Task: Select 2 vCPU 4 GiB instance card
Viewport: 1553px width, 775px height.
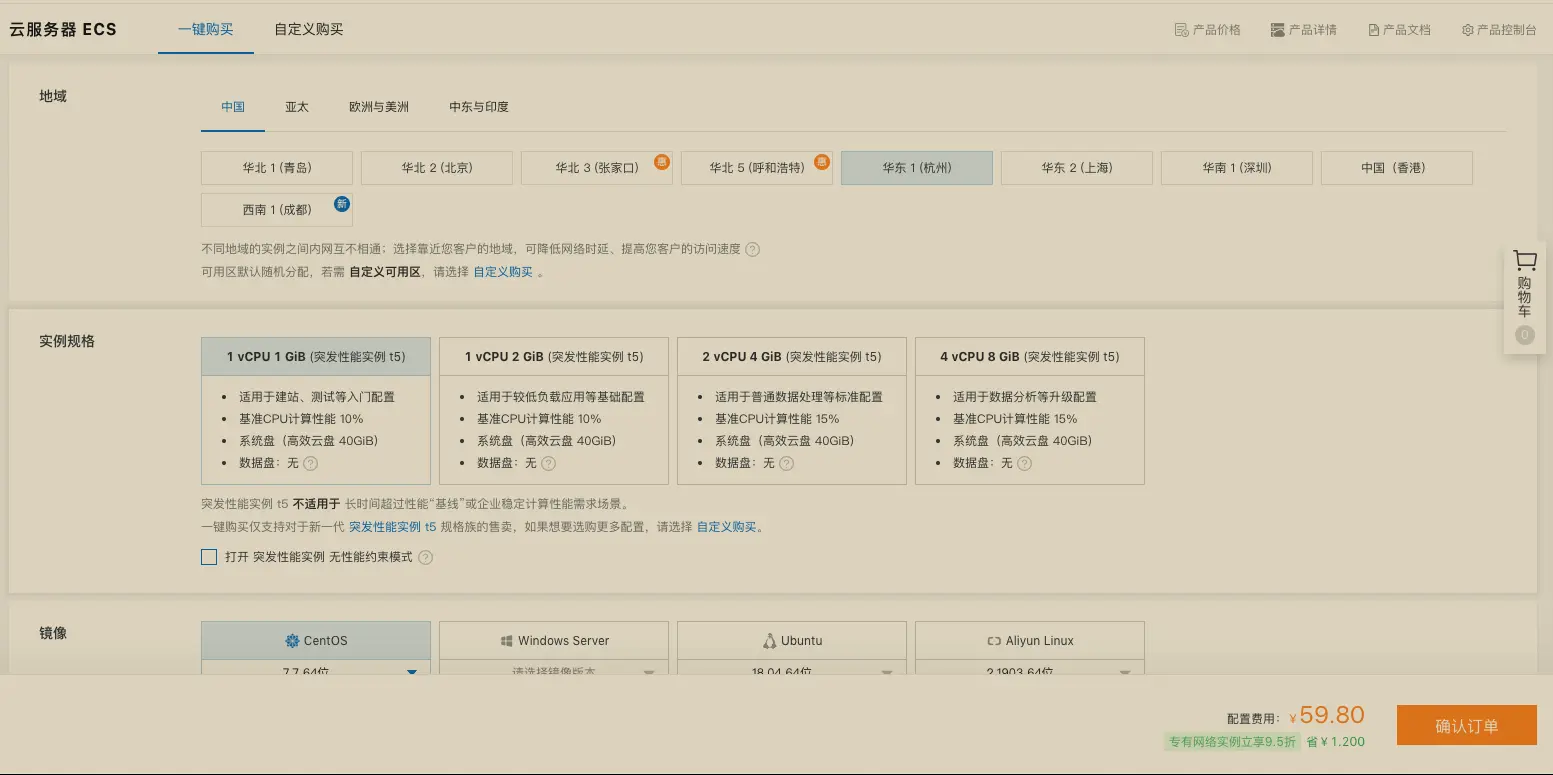Action: [792, 411]
